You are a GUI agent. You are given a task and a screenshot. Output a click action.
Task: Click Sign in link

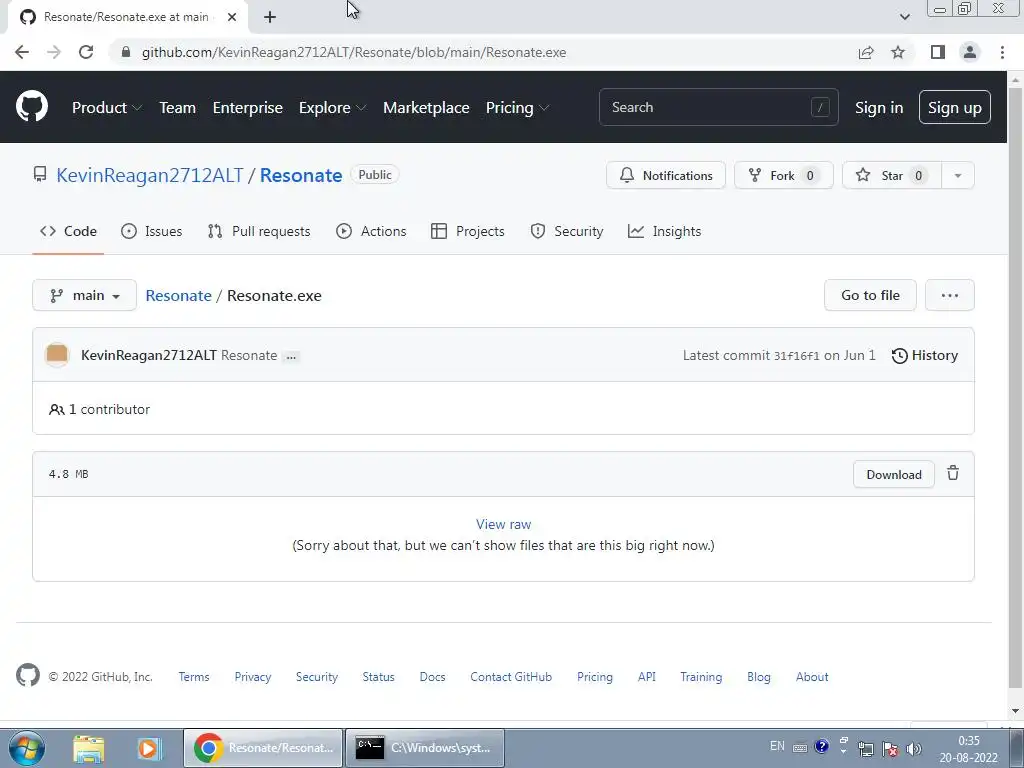pos(879,107)
